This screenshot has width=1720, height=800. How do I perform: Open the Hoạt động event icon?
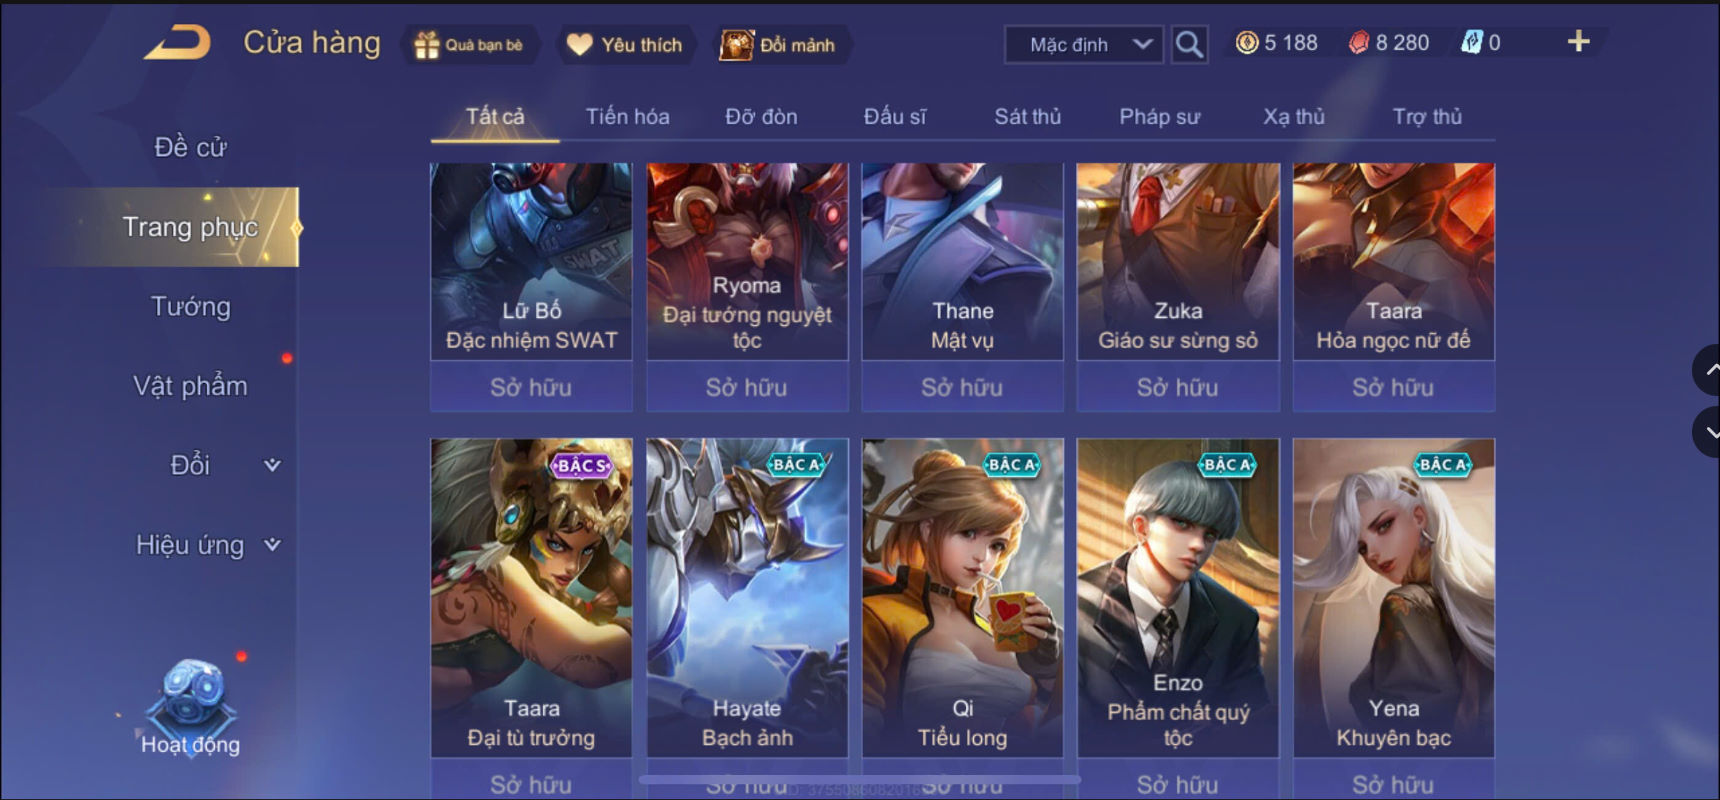click(x=190, y=707)
